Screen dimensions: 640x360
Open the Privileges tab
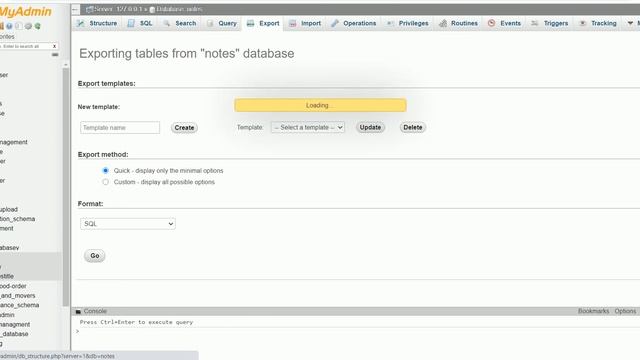point(407,23)
